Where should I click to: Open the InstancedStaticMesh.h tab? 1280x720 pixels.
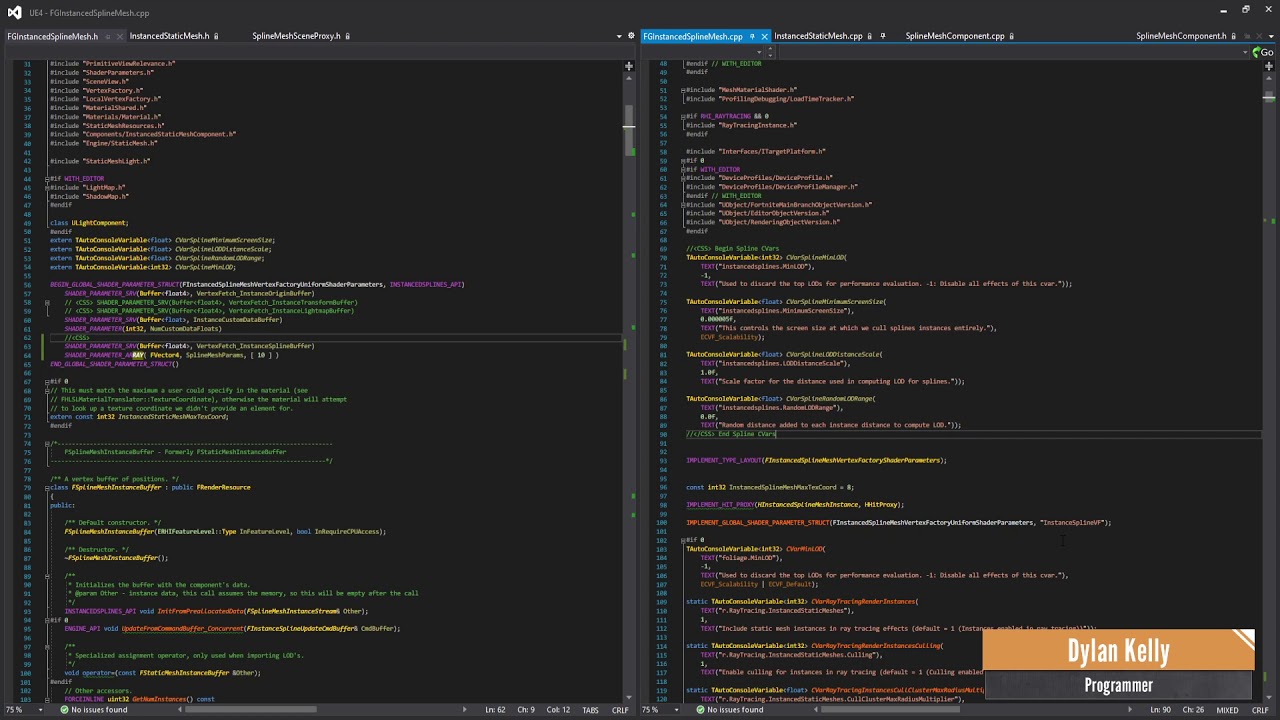point(169,36)
